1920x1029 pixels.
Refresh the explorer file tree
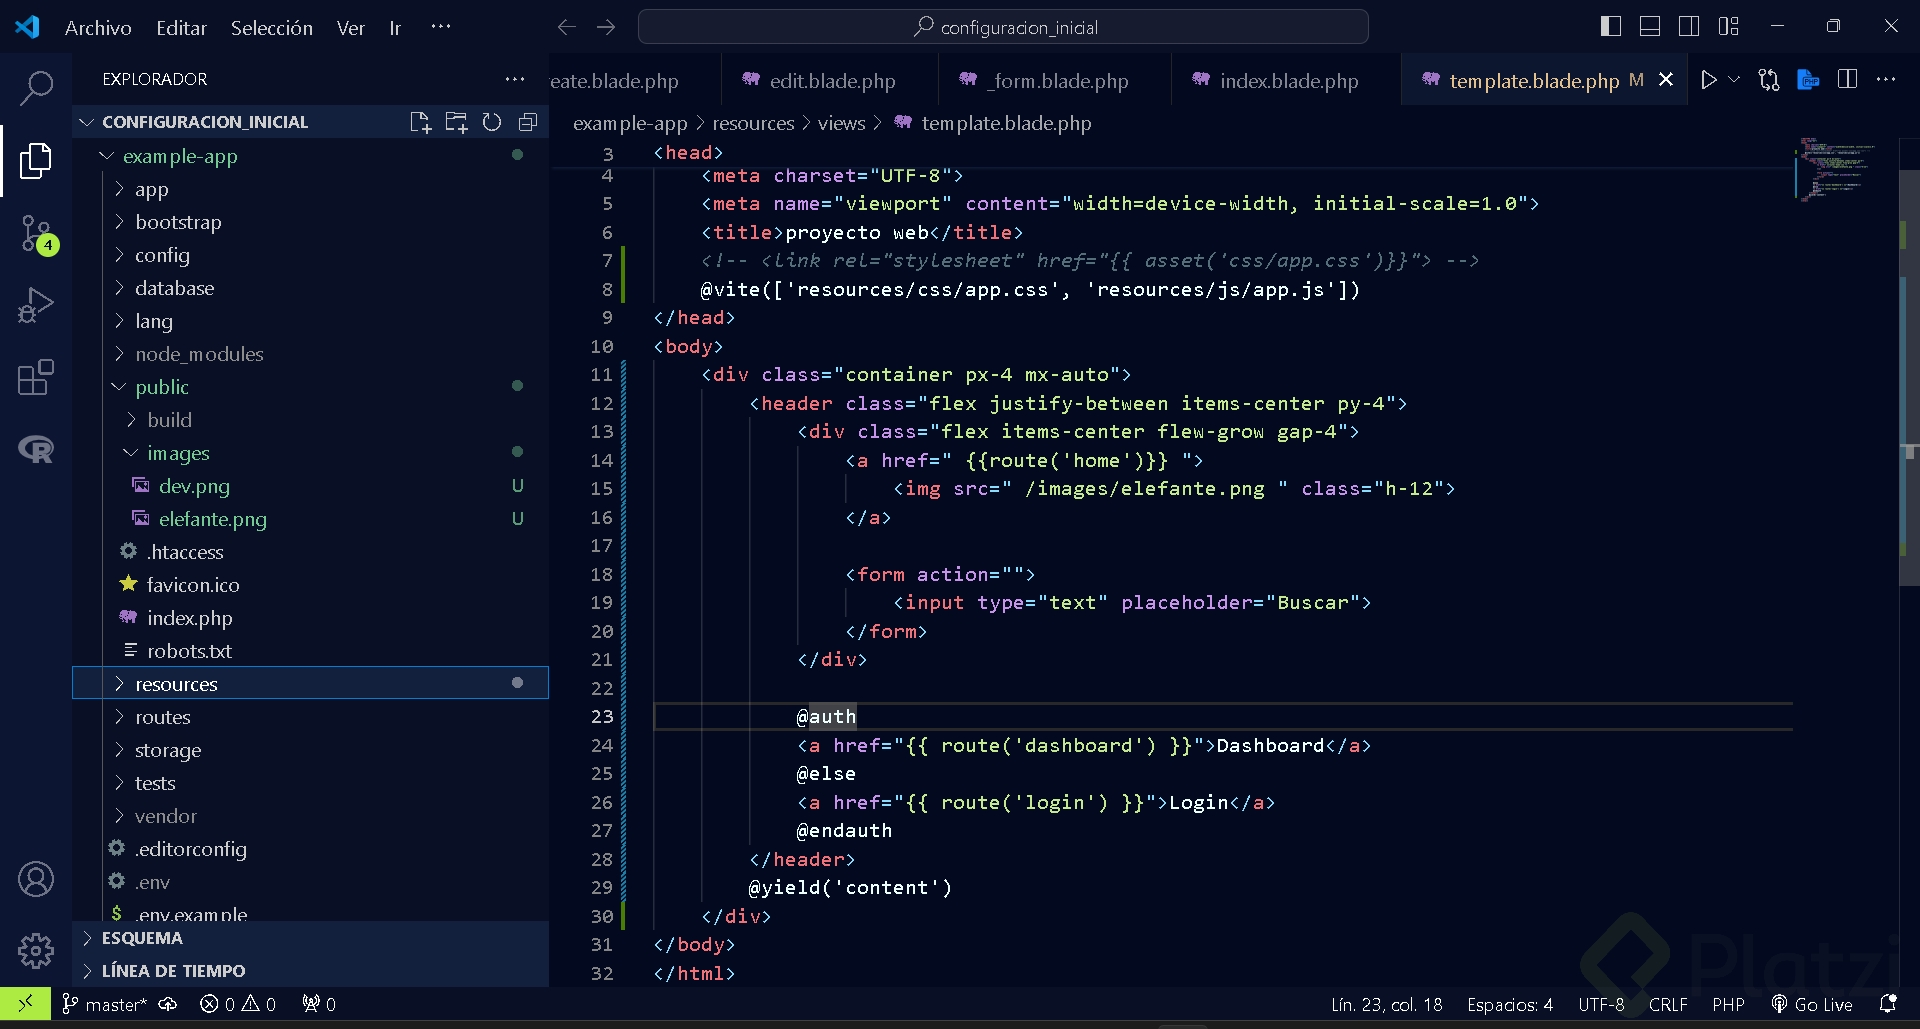click(x=492, y=122)
